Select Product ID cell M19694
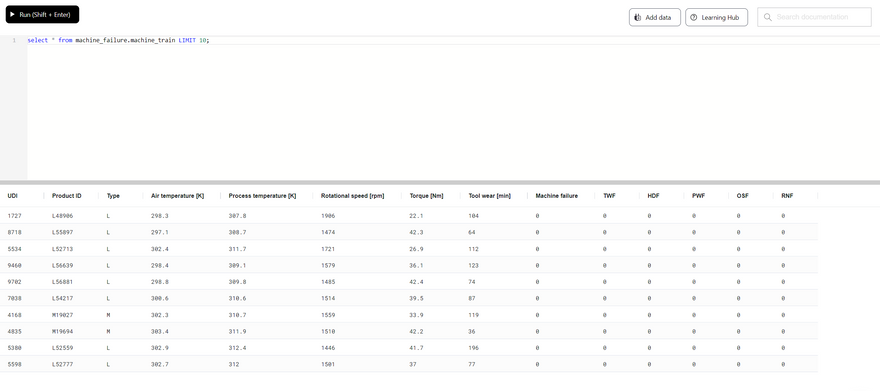The width and height of the screenshot is (880, 391). [62, 331]
